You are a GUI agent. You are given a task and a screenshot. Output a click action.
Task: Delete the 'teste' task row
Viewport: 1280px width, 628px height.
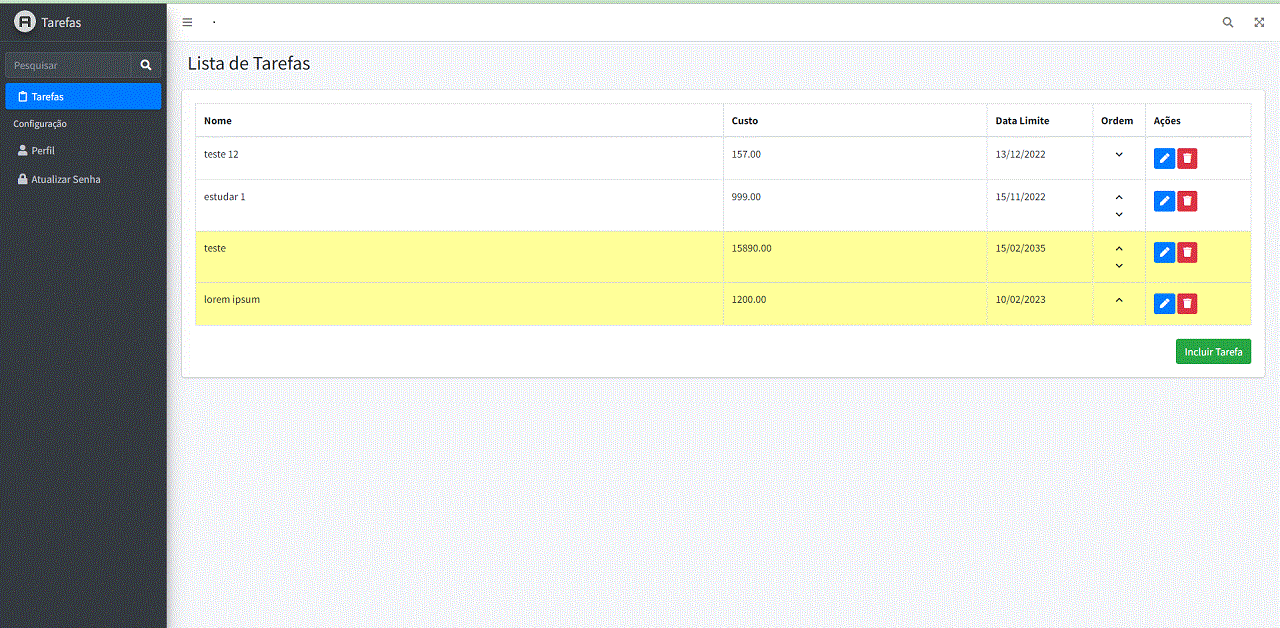coord(1187,252)
